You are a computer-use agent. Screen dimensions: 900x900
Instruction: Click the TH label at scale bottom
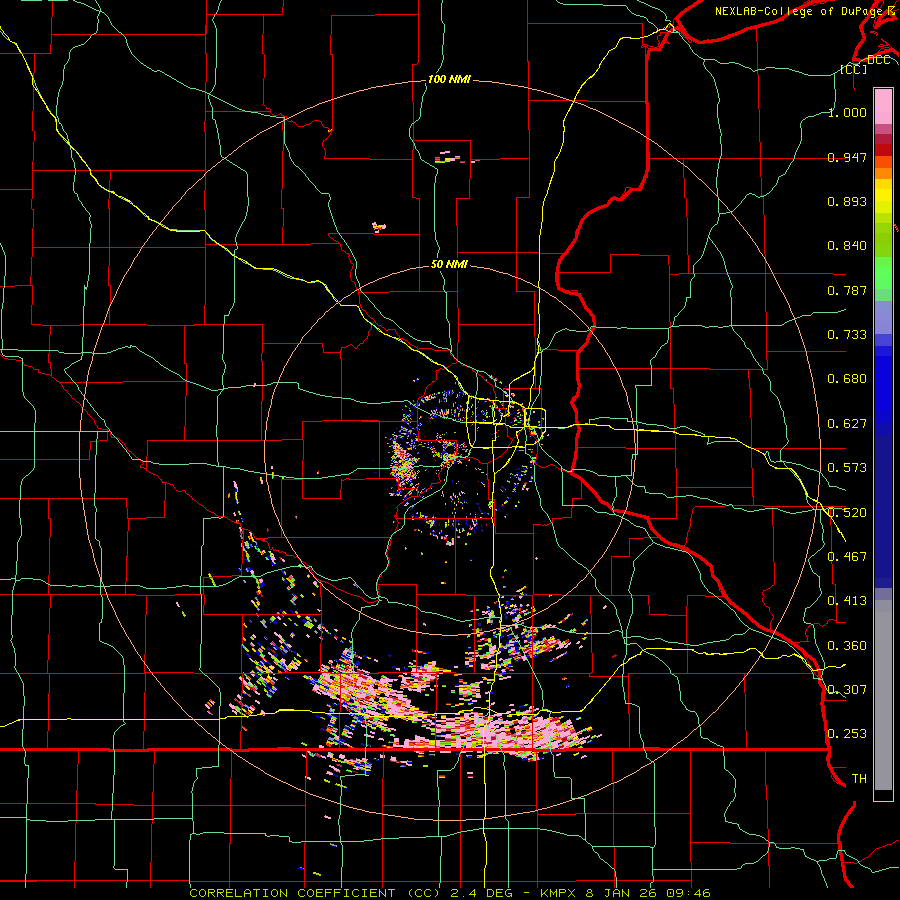coord(859,779)
